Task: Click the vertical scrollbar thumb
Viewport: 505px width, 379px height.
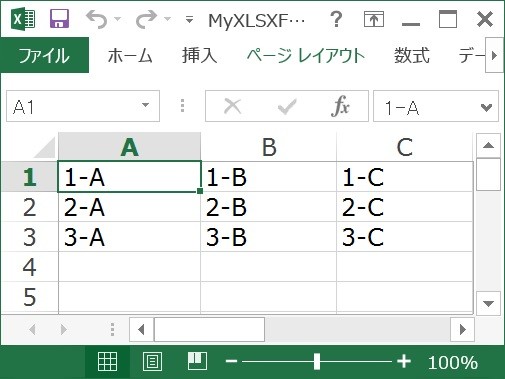Action: (488, 174)
